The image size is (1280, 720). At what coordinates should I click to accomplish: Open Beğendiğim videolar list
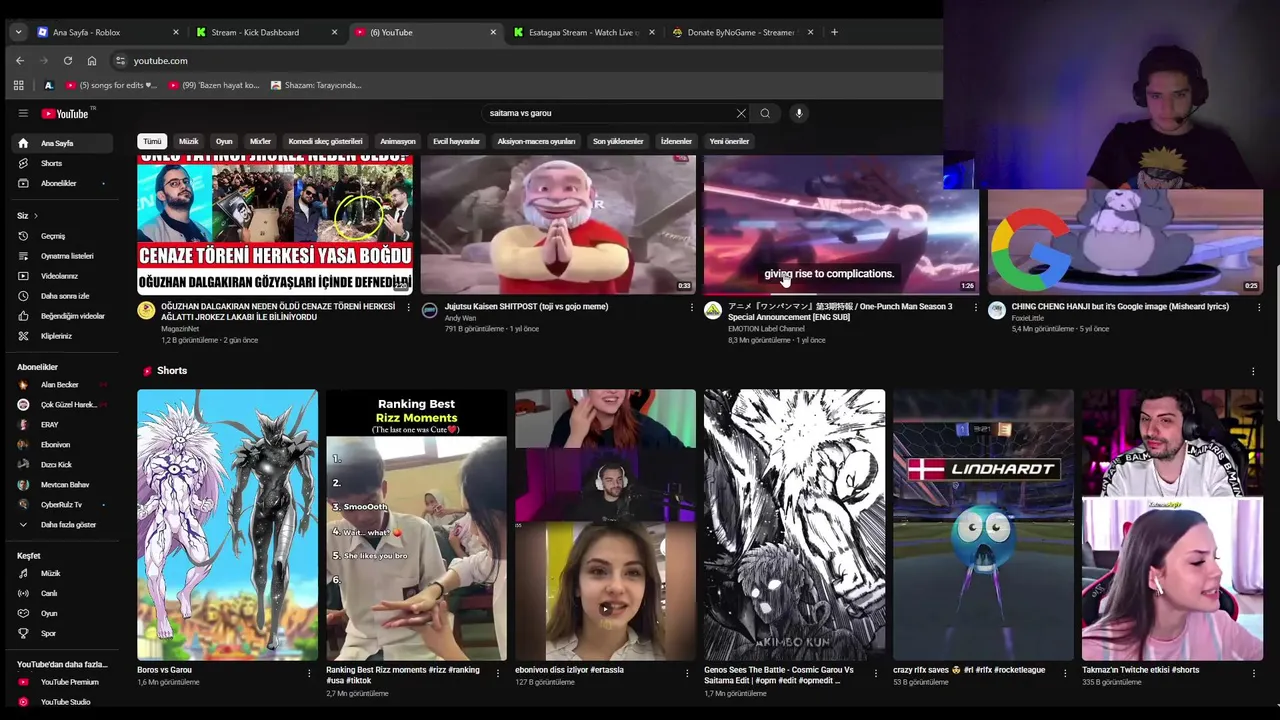(x=62, y=316)
